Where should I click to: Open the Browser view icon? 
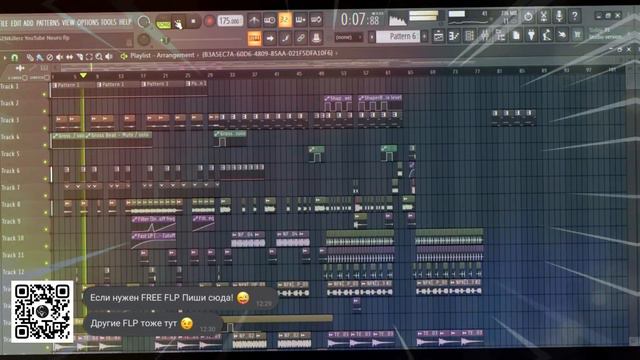[x=500, y=36]
